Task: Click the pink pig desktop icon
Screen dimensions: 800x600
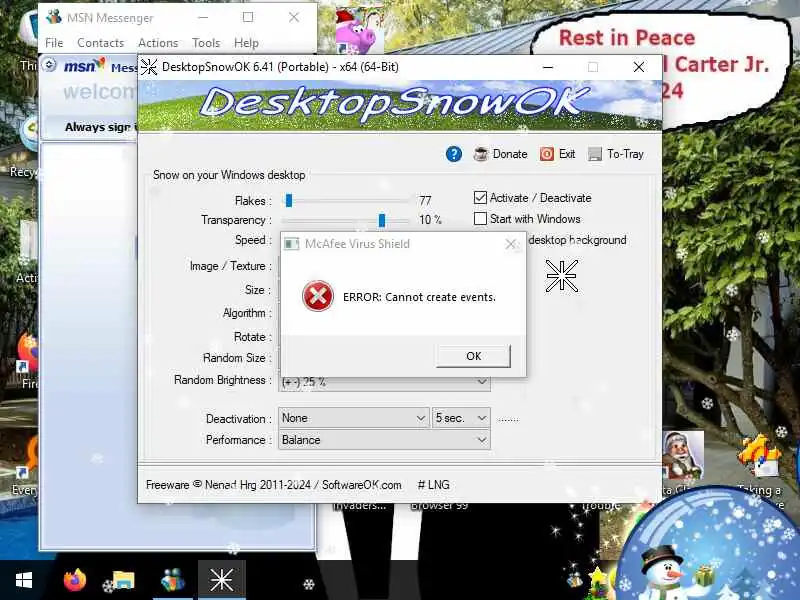Action: click(x=359, y=33)
